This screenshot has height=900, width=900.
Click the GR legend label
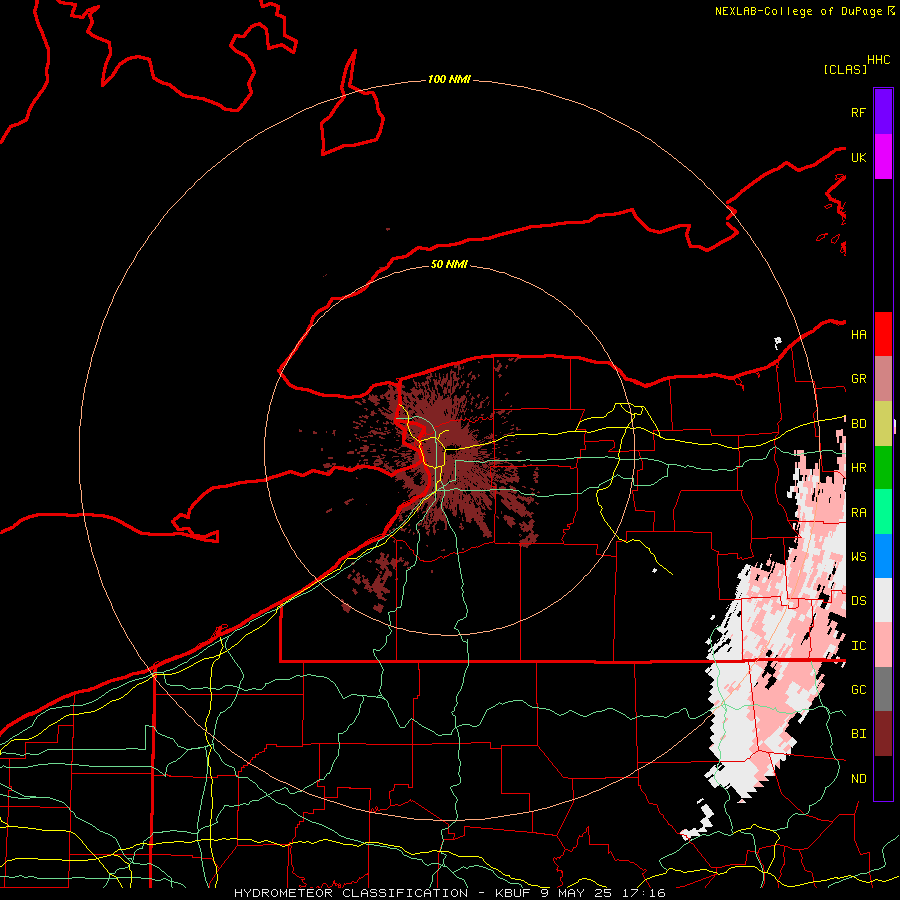point(858,379)
